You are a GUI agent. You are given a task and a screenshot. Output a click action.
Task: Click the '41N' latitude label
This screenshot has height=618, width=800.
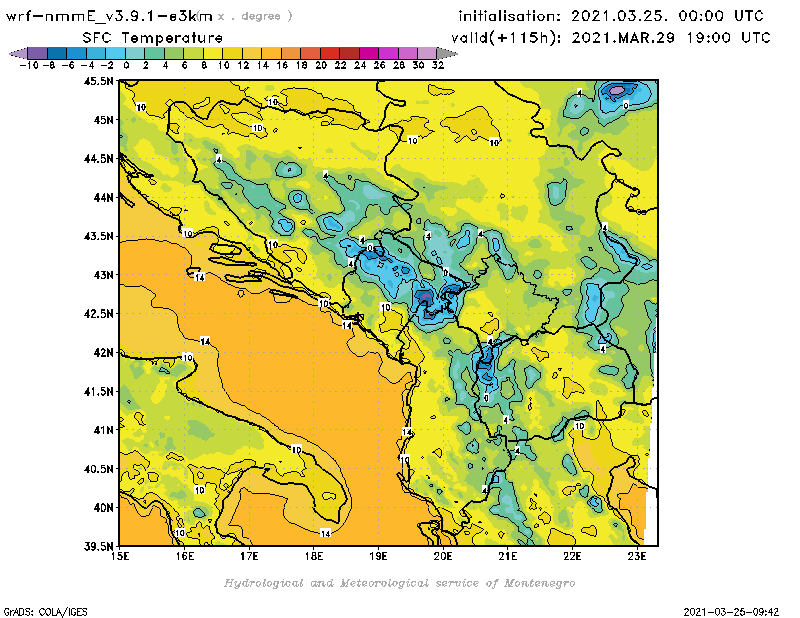tap(103, 430)
